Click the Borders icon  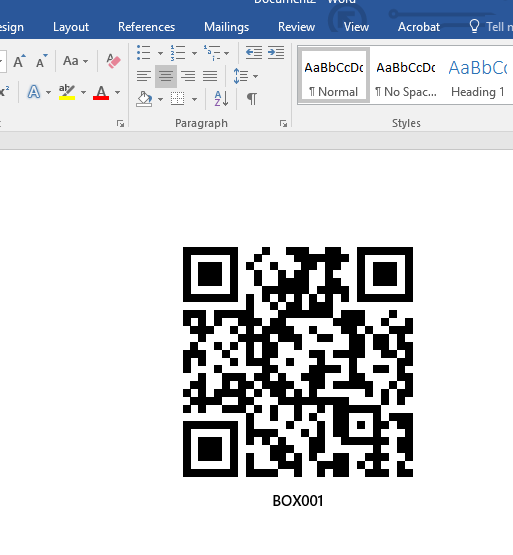[x=178, y=99]
